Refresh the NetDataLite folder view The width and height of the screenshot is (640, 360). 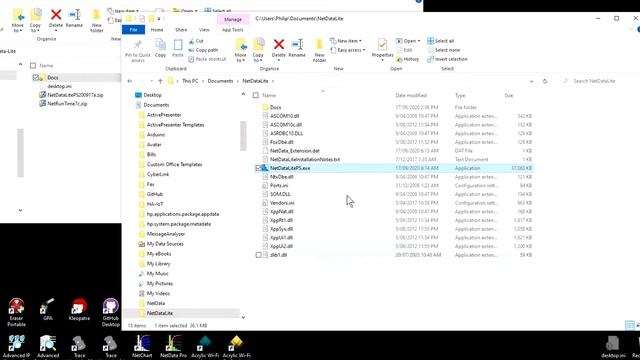[545, 81]
